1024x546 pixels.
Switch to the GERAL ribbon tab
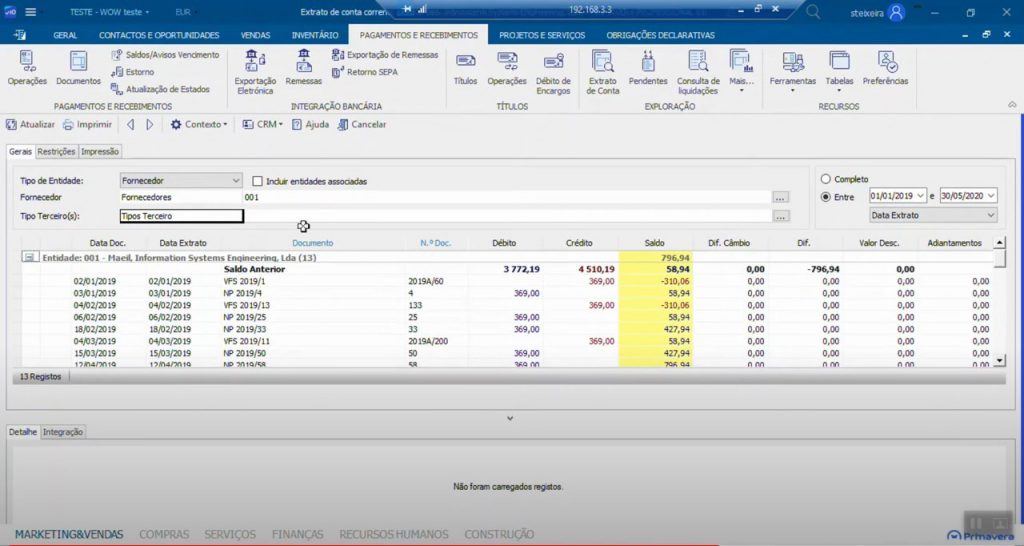[x=65, y=35]
